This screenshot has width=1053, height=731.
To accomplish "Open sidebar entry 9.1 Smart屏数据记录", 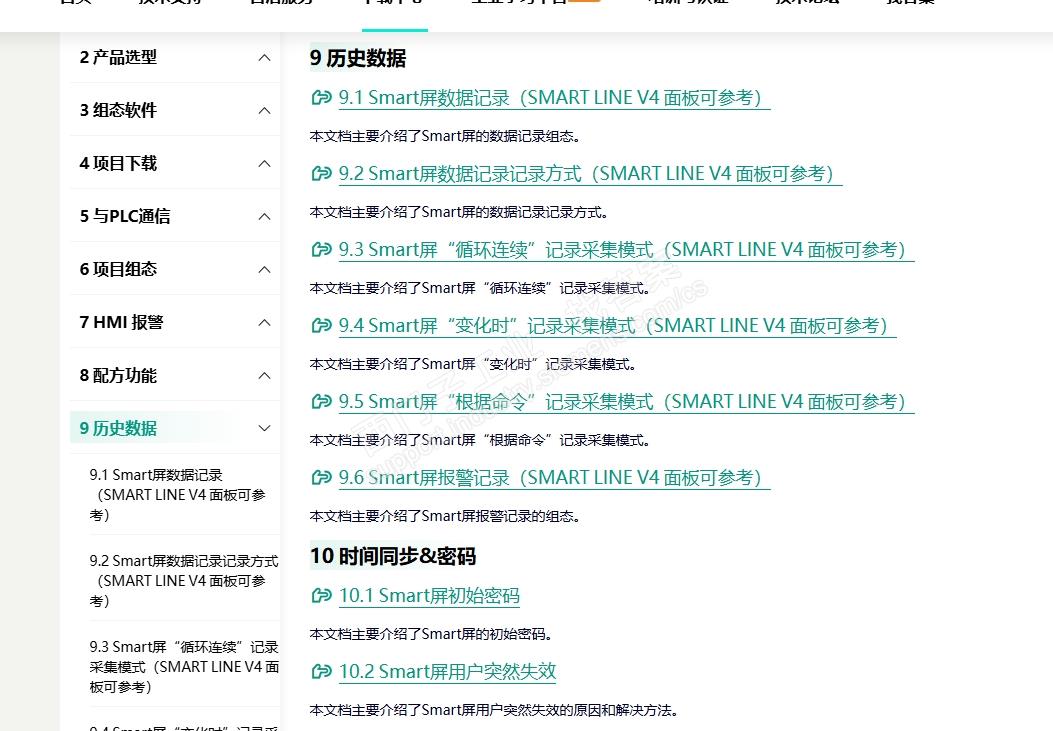I will point(178,495).
